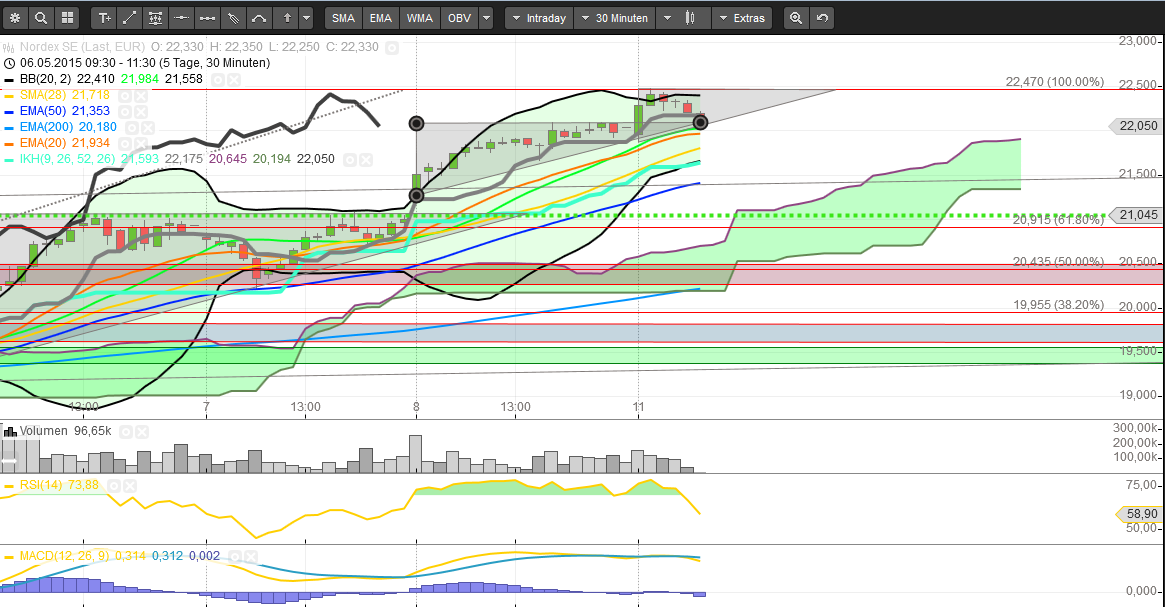The image size is (1165, 612).
Task: Open IKH(9, 26, 52, 26) settings icon
Action: point(351,160)
